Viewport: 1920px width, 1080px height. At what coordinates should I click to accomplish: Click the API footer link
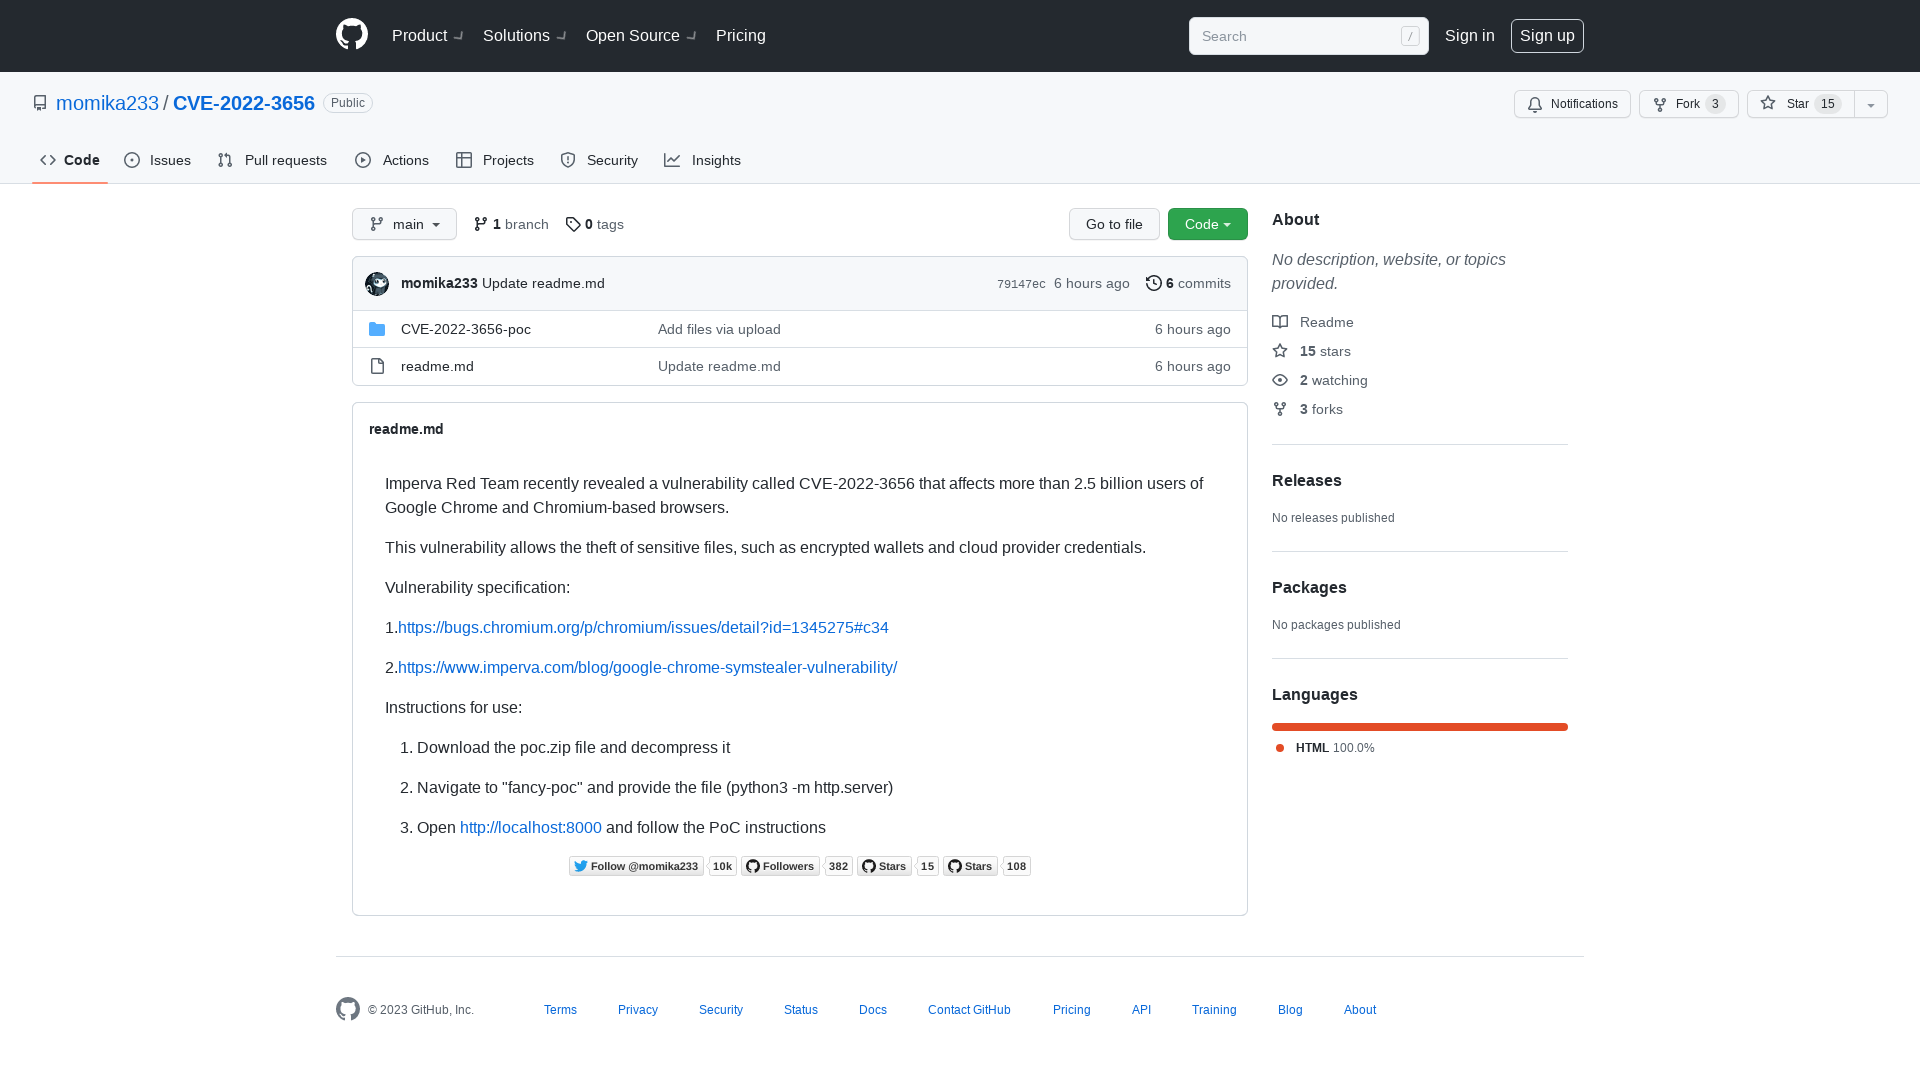(1141, 1010)
